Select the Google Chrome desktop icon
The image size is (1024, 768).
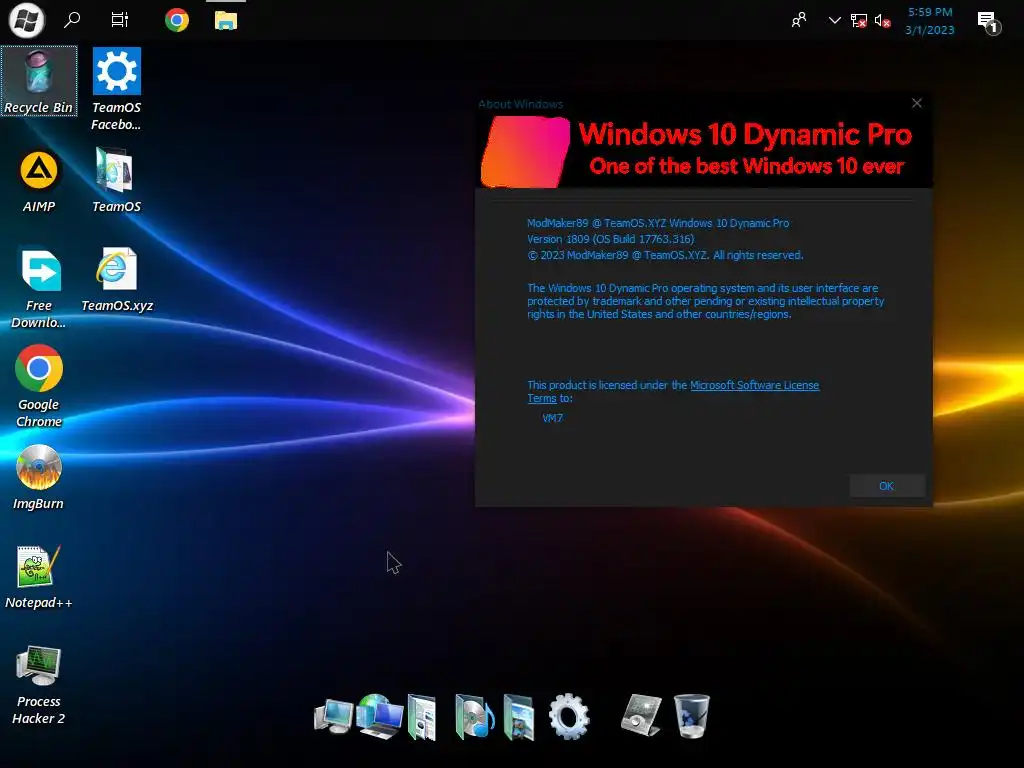(39, 386)
